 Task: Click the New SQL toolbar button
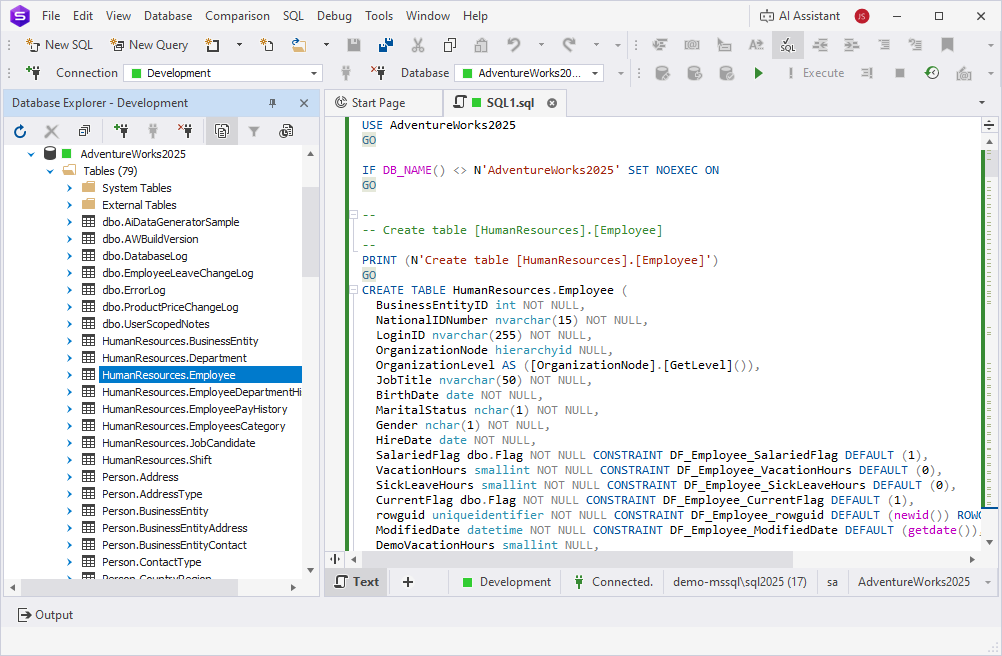(59, 45)
